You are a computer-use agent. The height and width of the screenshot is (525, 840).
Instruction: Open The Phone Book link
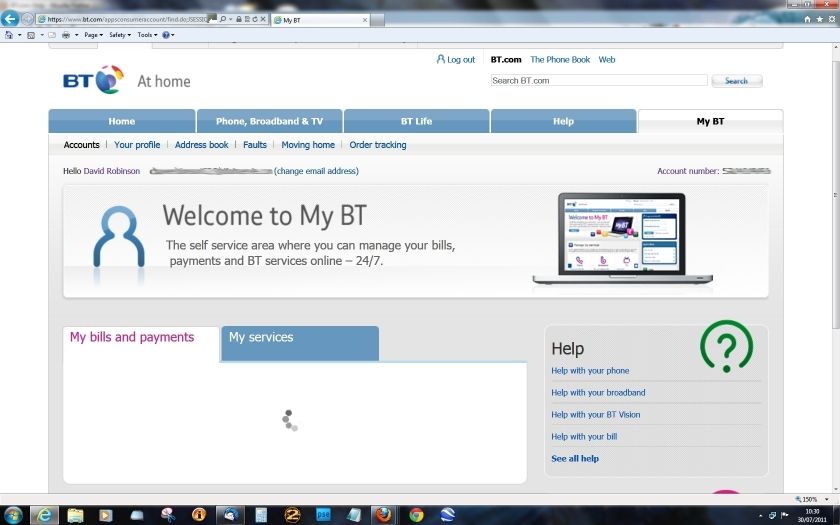pos(560,59)
